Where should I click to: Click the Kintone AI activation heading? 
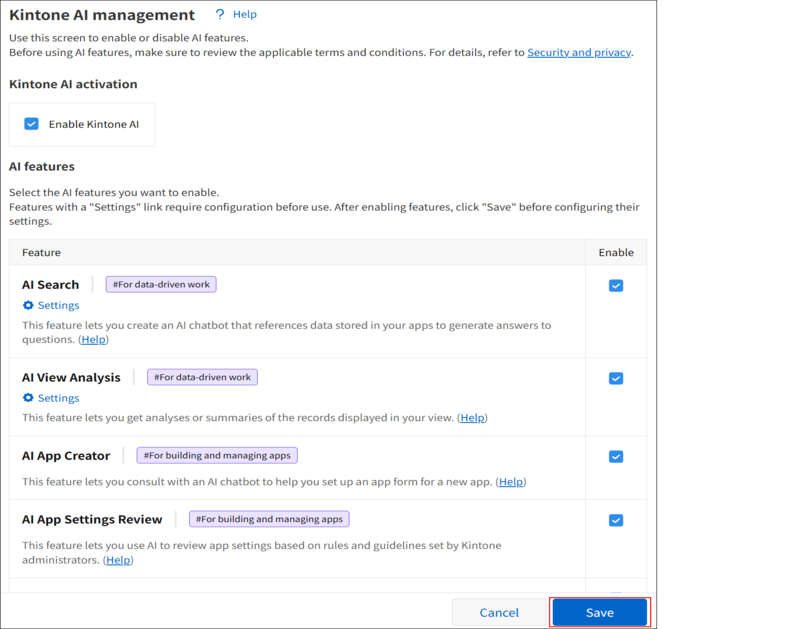pyautogui.click(x=73, y=84)
